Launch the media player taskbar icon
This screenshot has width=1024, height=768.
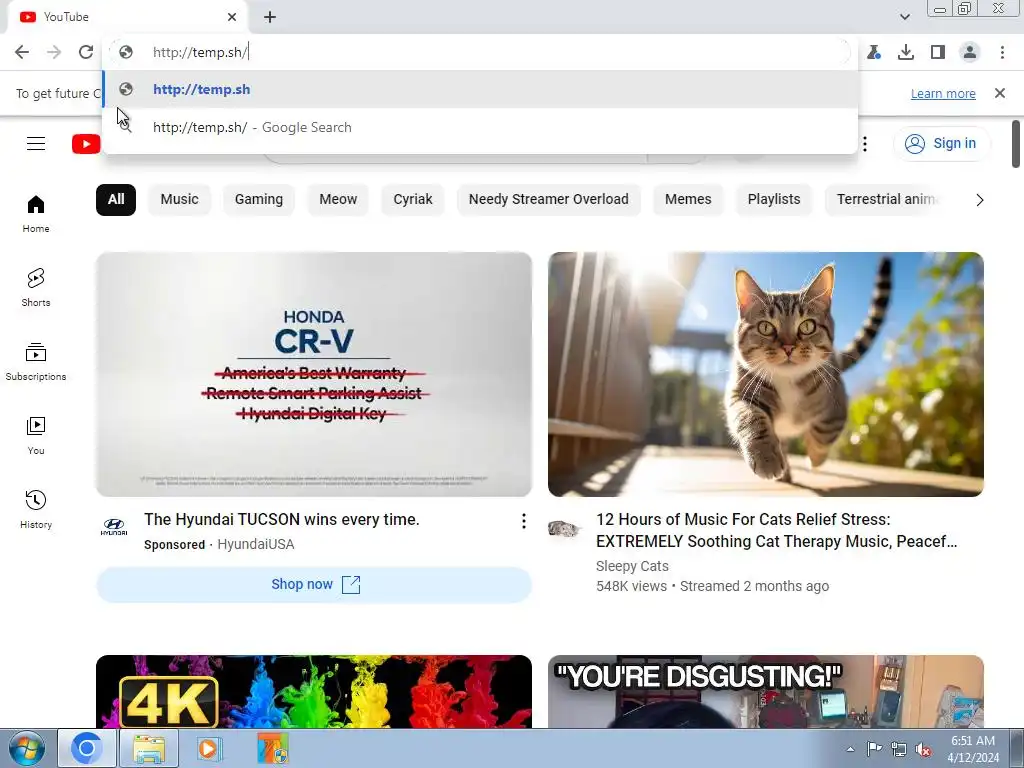(x=210, y=748)
